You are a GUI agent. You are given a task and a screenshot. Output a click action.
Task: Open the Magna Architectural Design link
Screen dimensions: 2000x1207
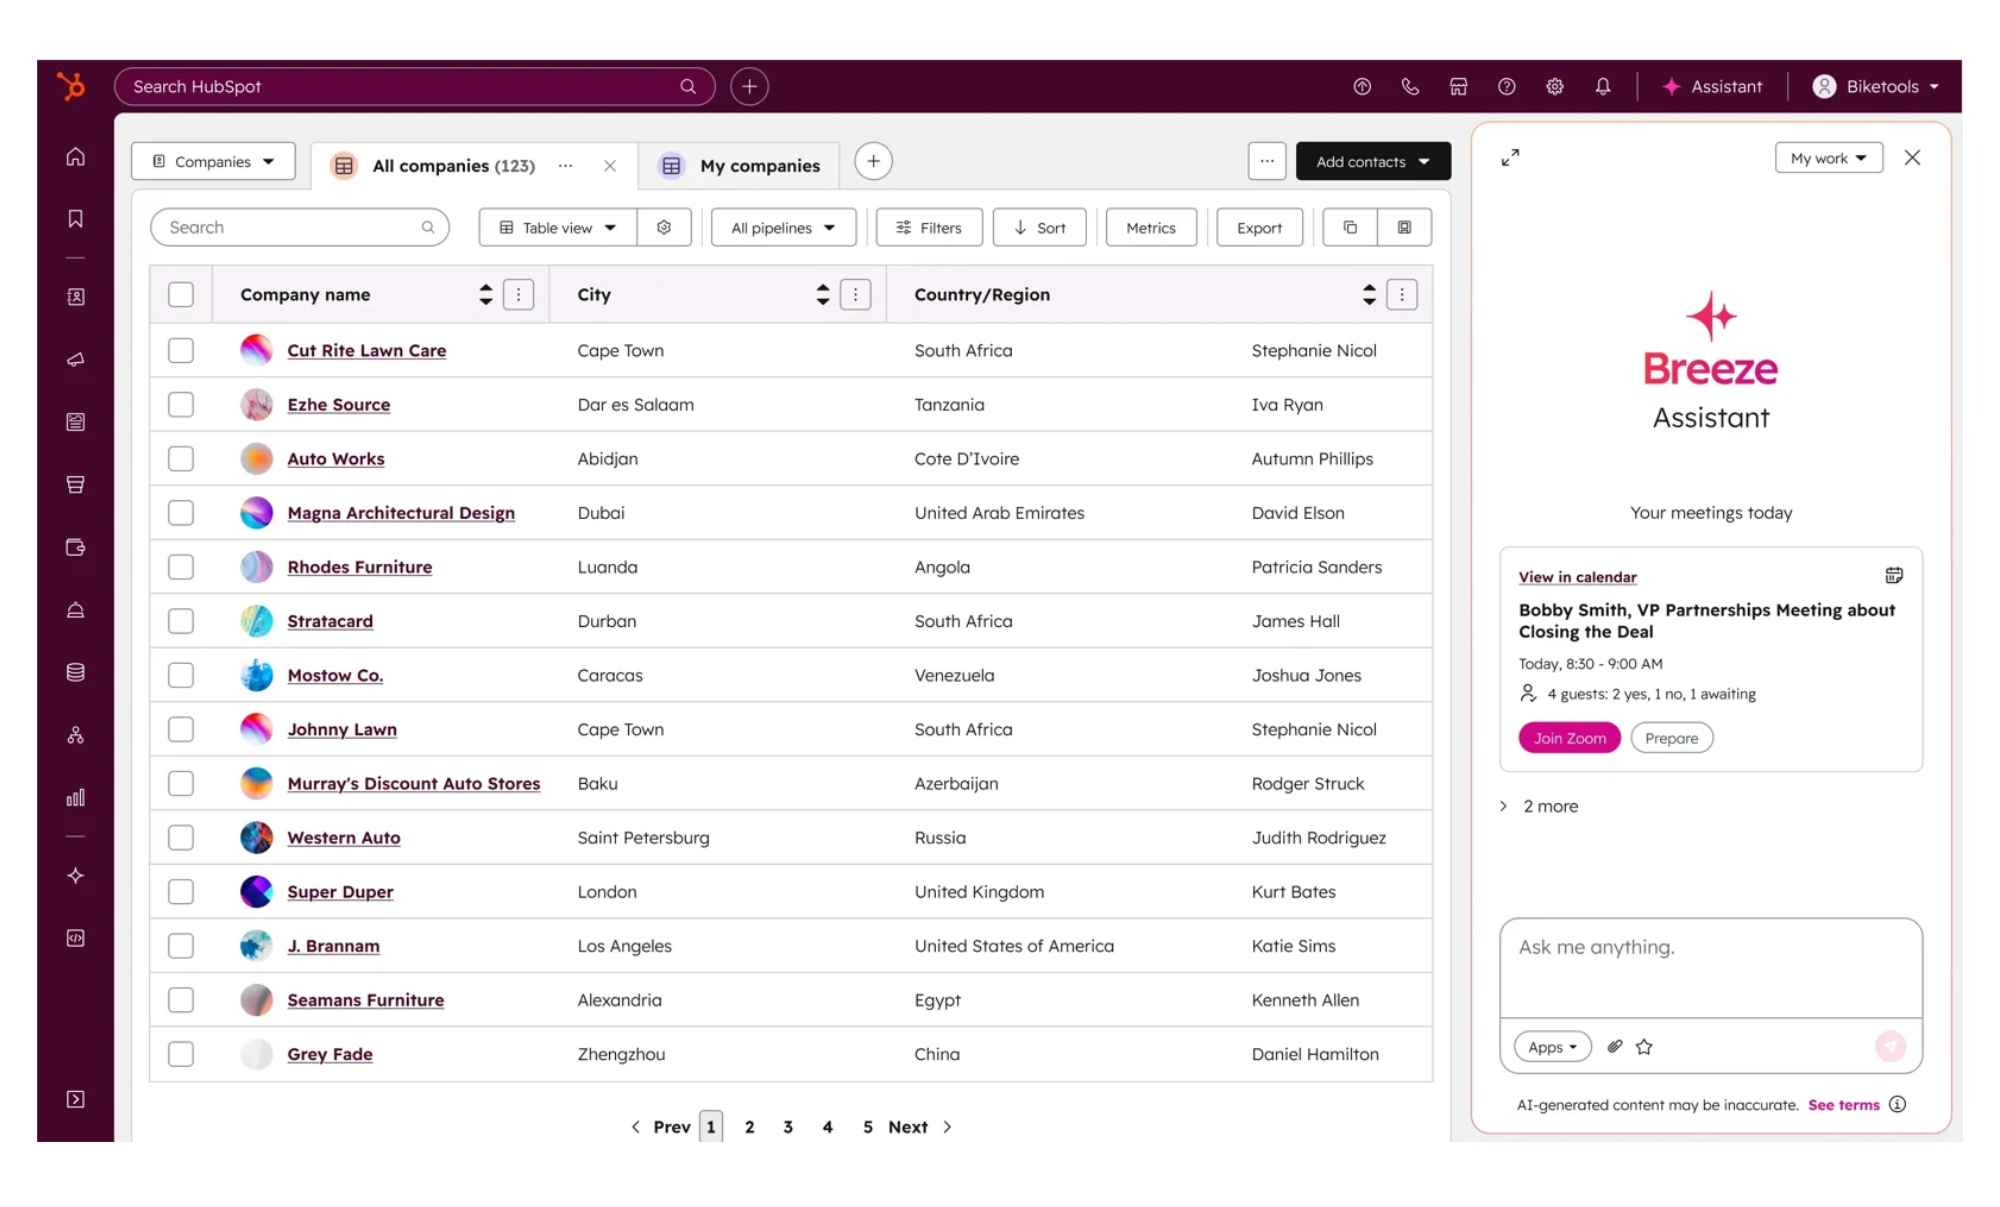(x=401, y=513)
